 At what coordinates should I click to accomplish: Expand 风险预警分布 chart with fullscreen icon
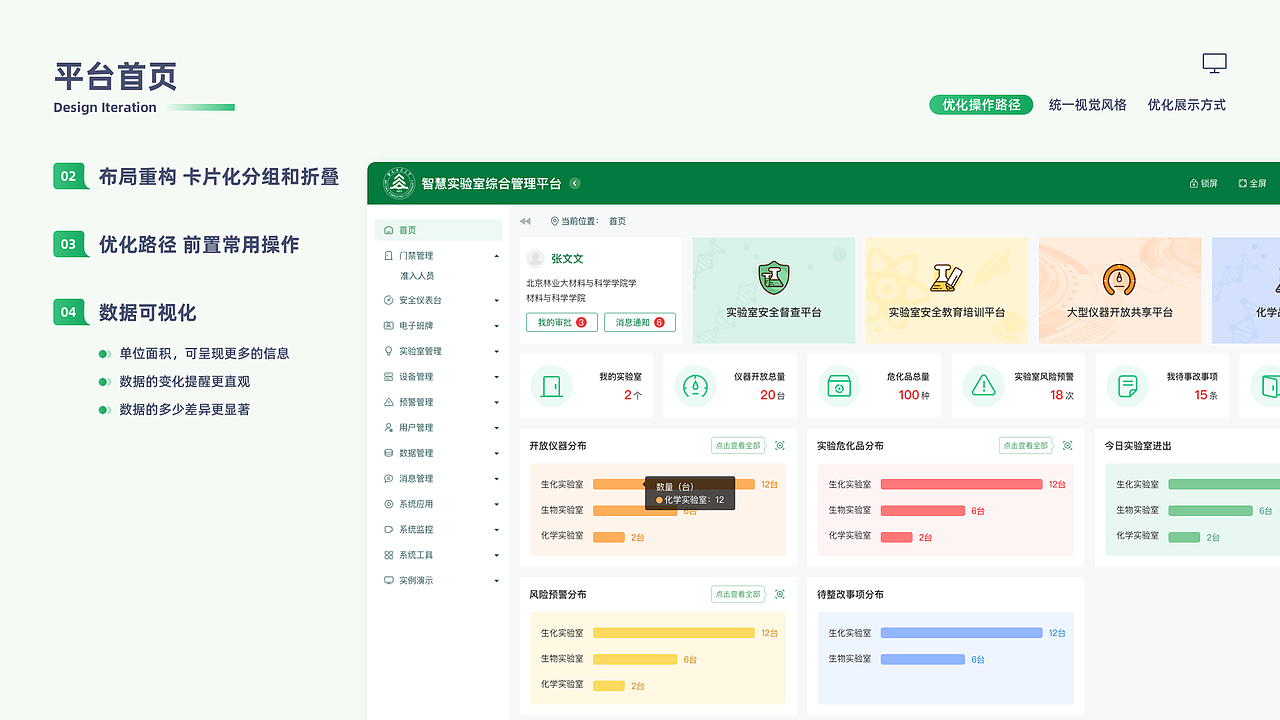780,594
